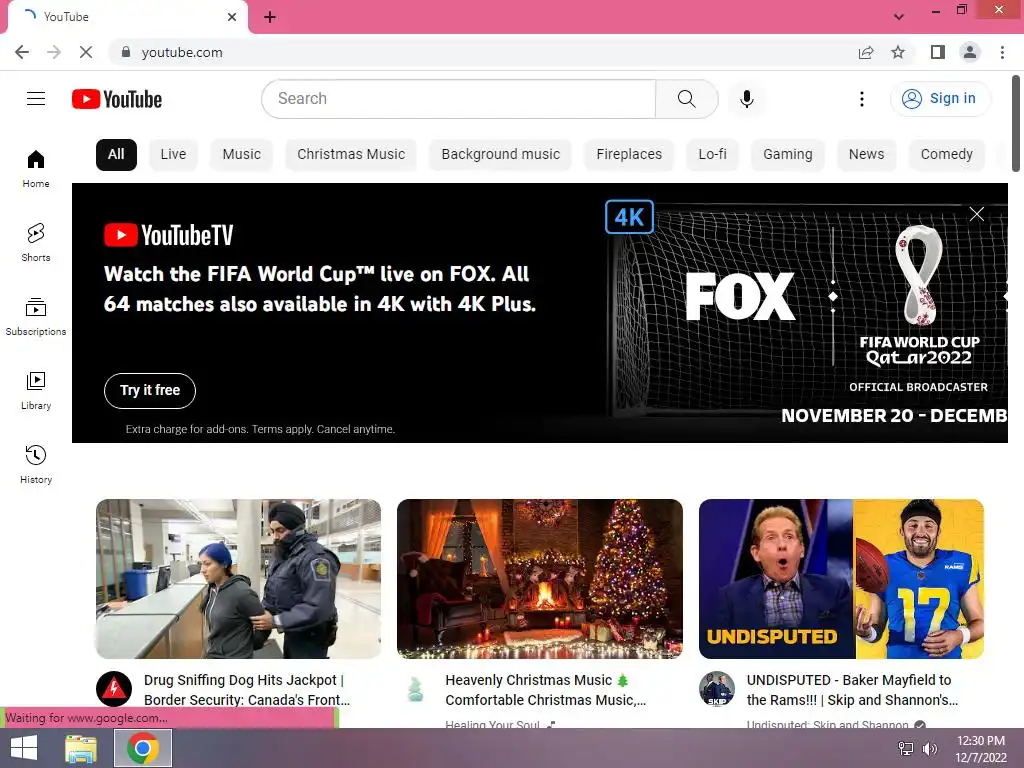Open the Windows Start menu
Screen dimensions: 1024x768
[24, 748]
